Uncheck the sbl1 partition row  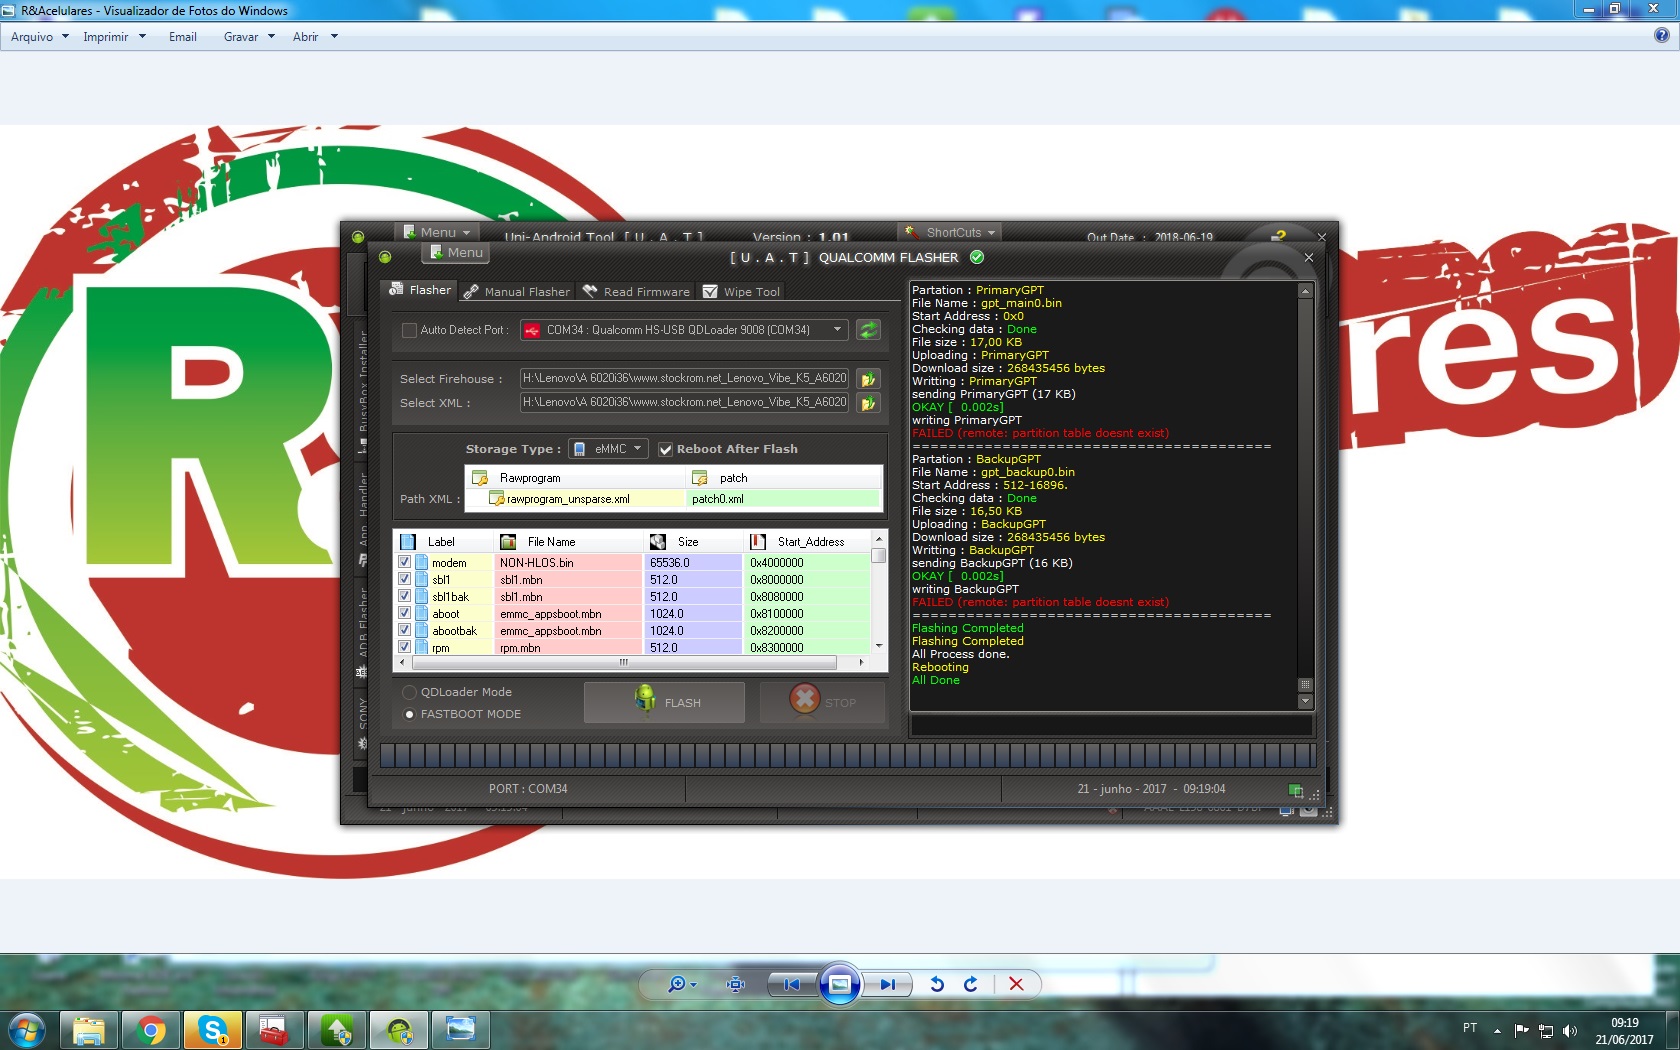tap(404, 579)
